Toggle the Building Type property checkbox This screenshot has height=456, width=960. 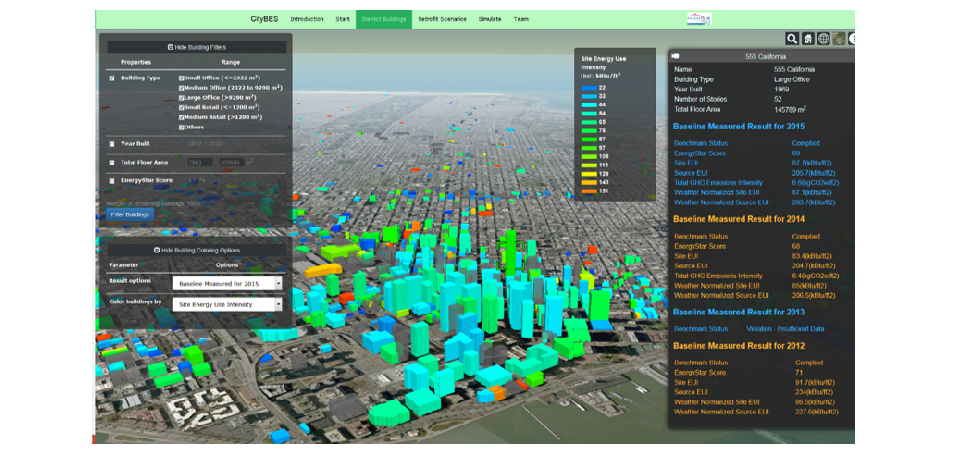(x=112, y=77)
